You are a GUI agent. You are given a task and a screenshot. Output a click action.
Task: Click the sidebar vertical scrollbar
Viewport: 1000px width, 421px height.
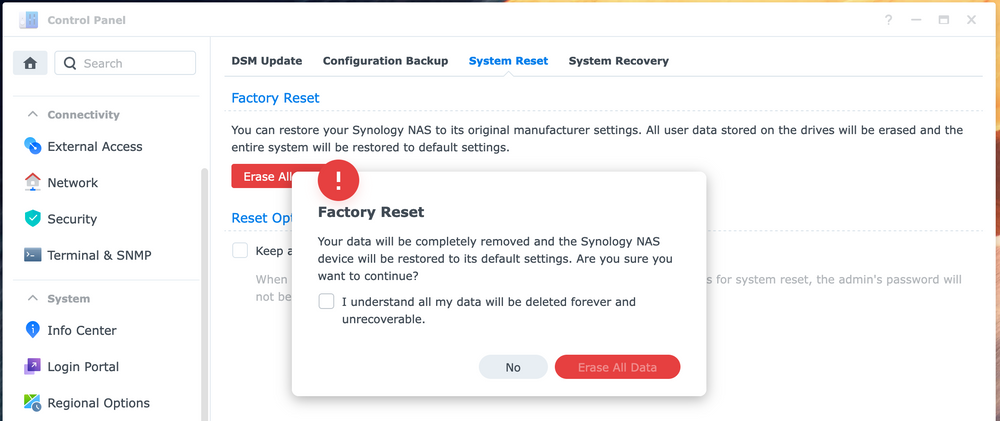[x=205, y=293]
